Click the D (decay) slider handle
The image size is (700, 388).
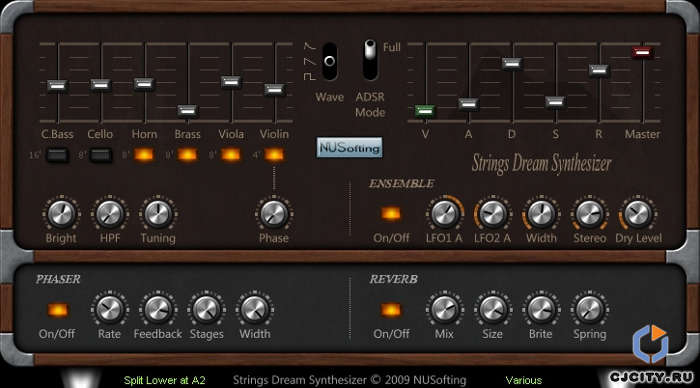512,63
